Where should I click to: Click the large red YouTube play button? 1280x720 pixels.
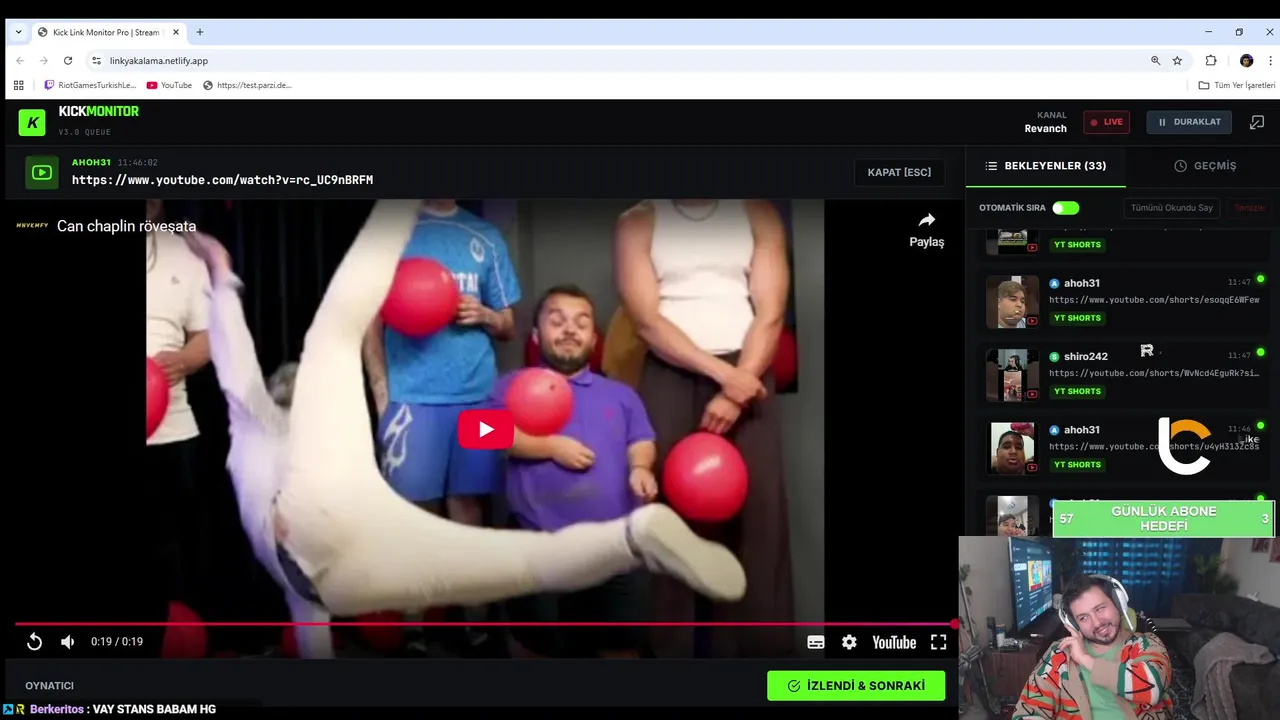point(486,429)
